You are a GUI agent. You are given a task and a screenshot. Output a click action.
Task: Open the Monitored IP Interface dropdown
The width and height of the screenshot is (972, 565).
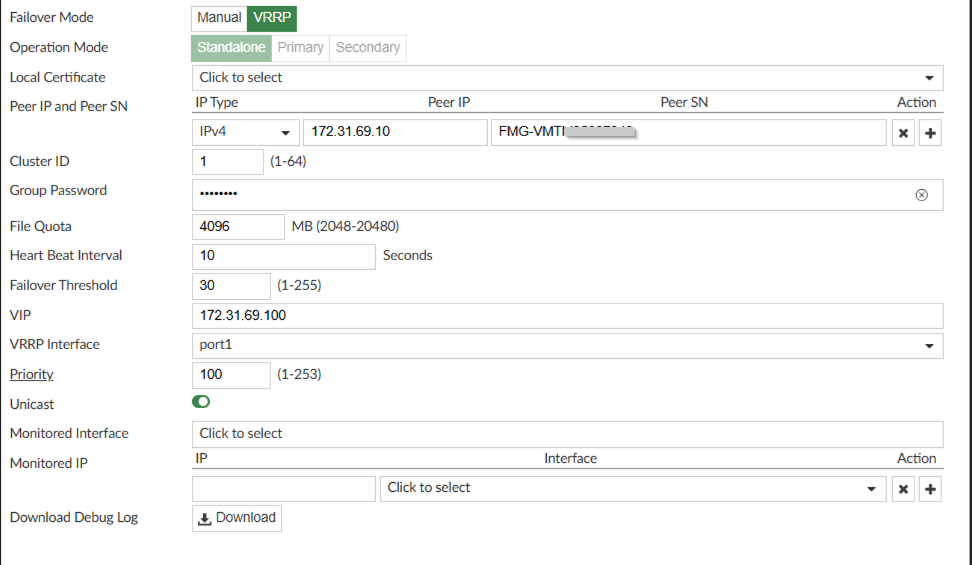coord(633,489)
